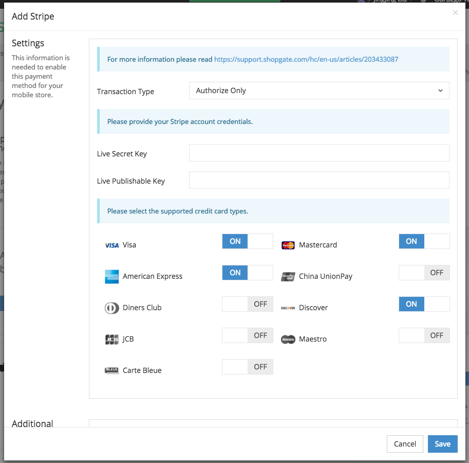Turn off the Visa toggle
Image resolution: width=469 pixels, height=463 pixels.
point(248,241)
